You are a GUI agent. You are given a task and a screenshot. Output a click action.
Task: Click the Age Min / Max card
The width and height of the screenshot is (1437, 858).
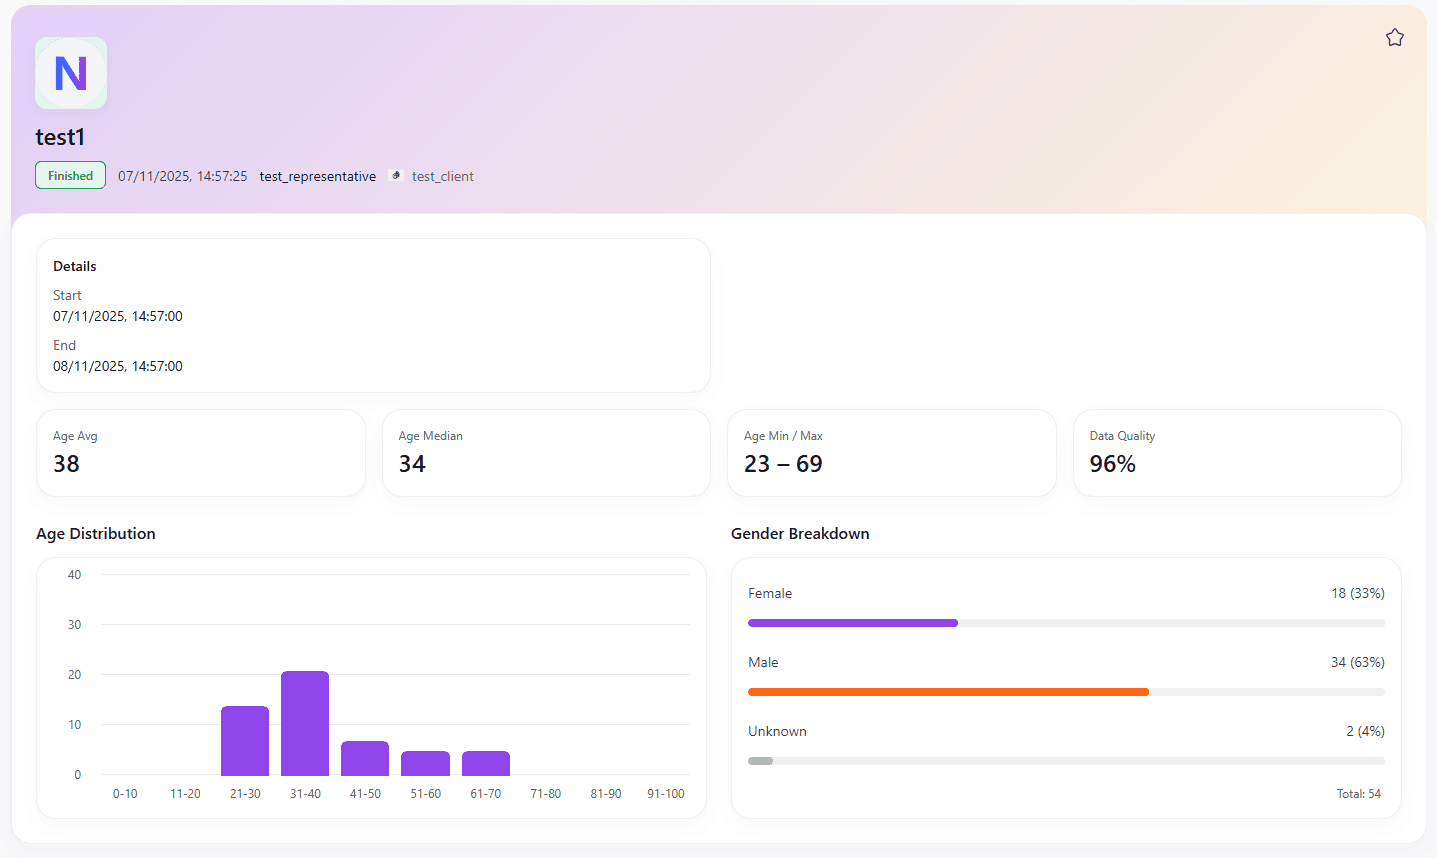891,453
